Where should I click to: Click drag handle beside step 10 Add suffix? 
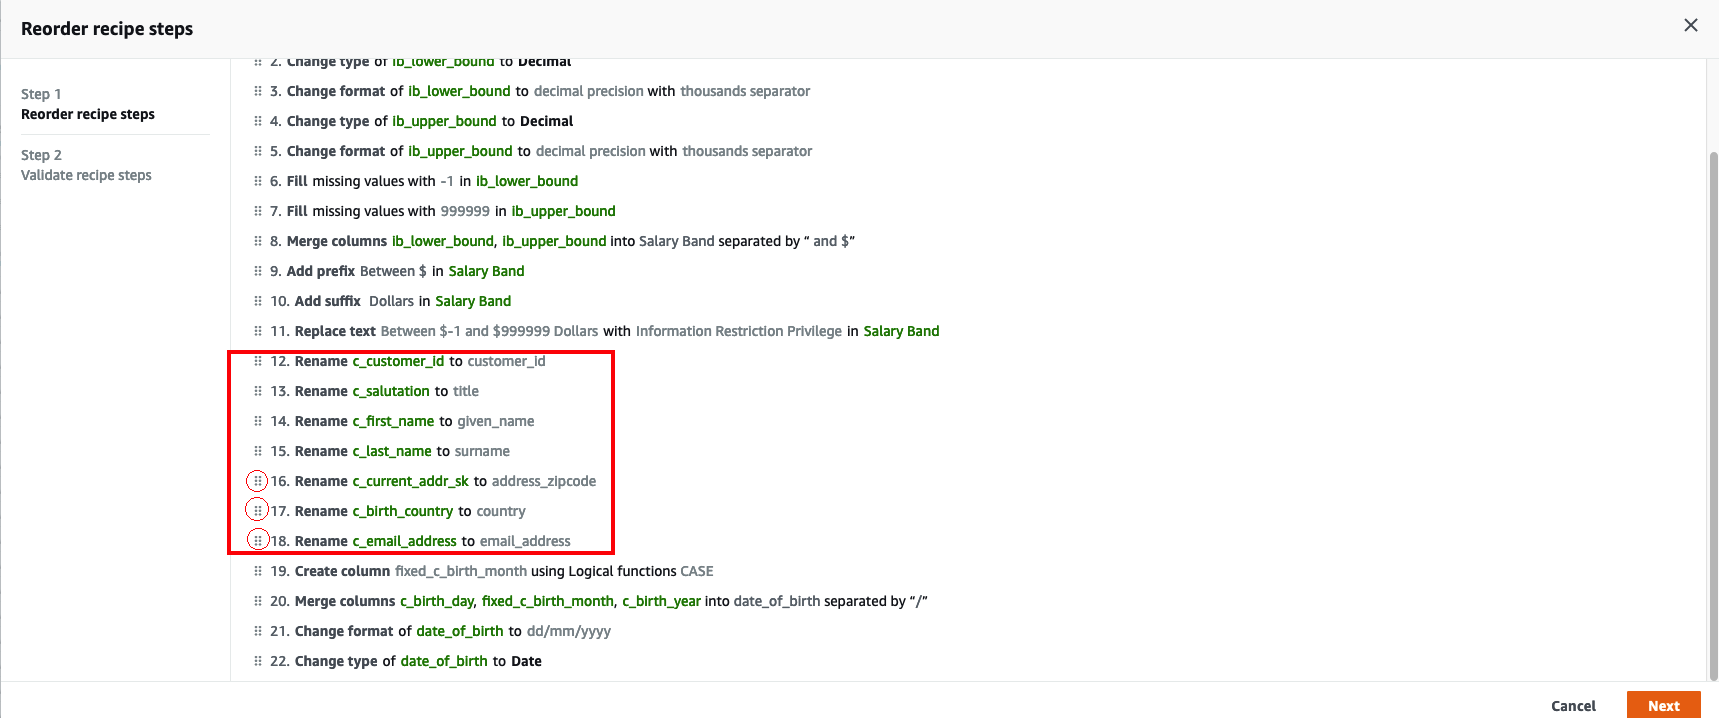tap(258, 301)
